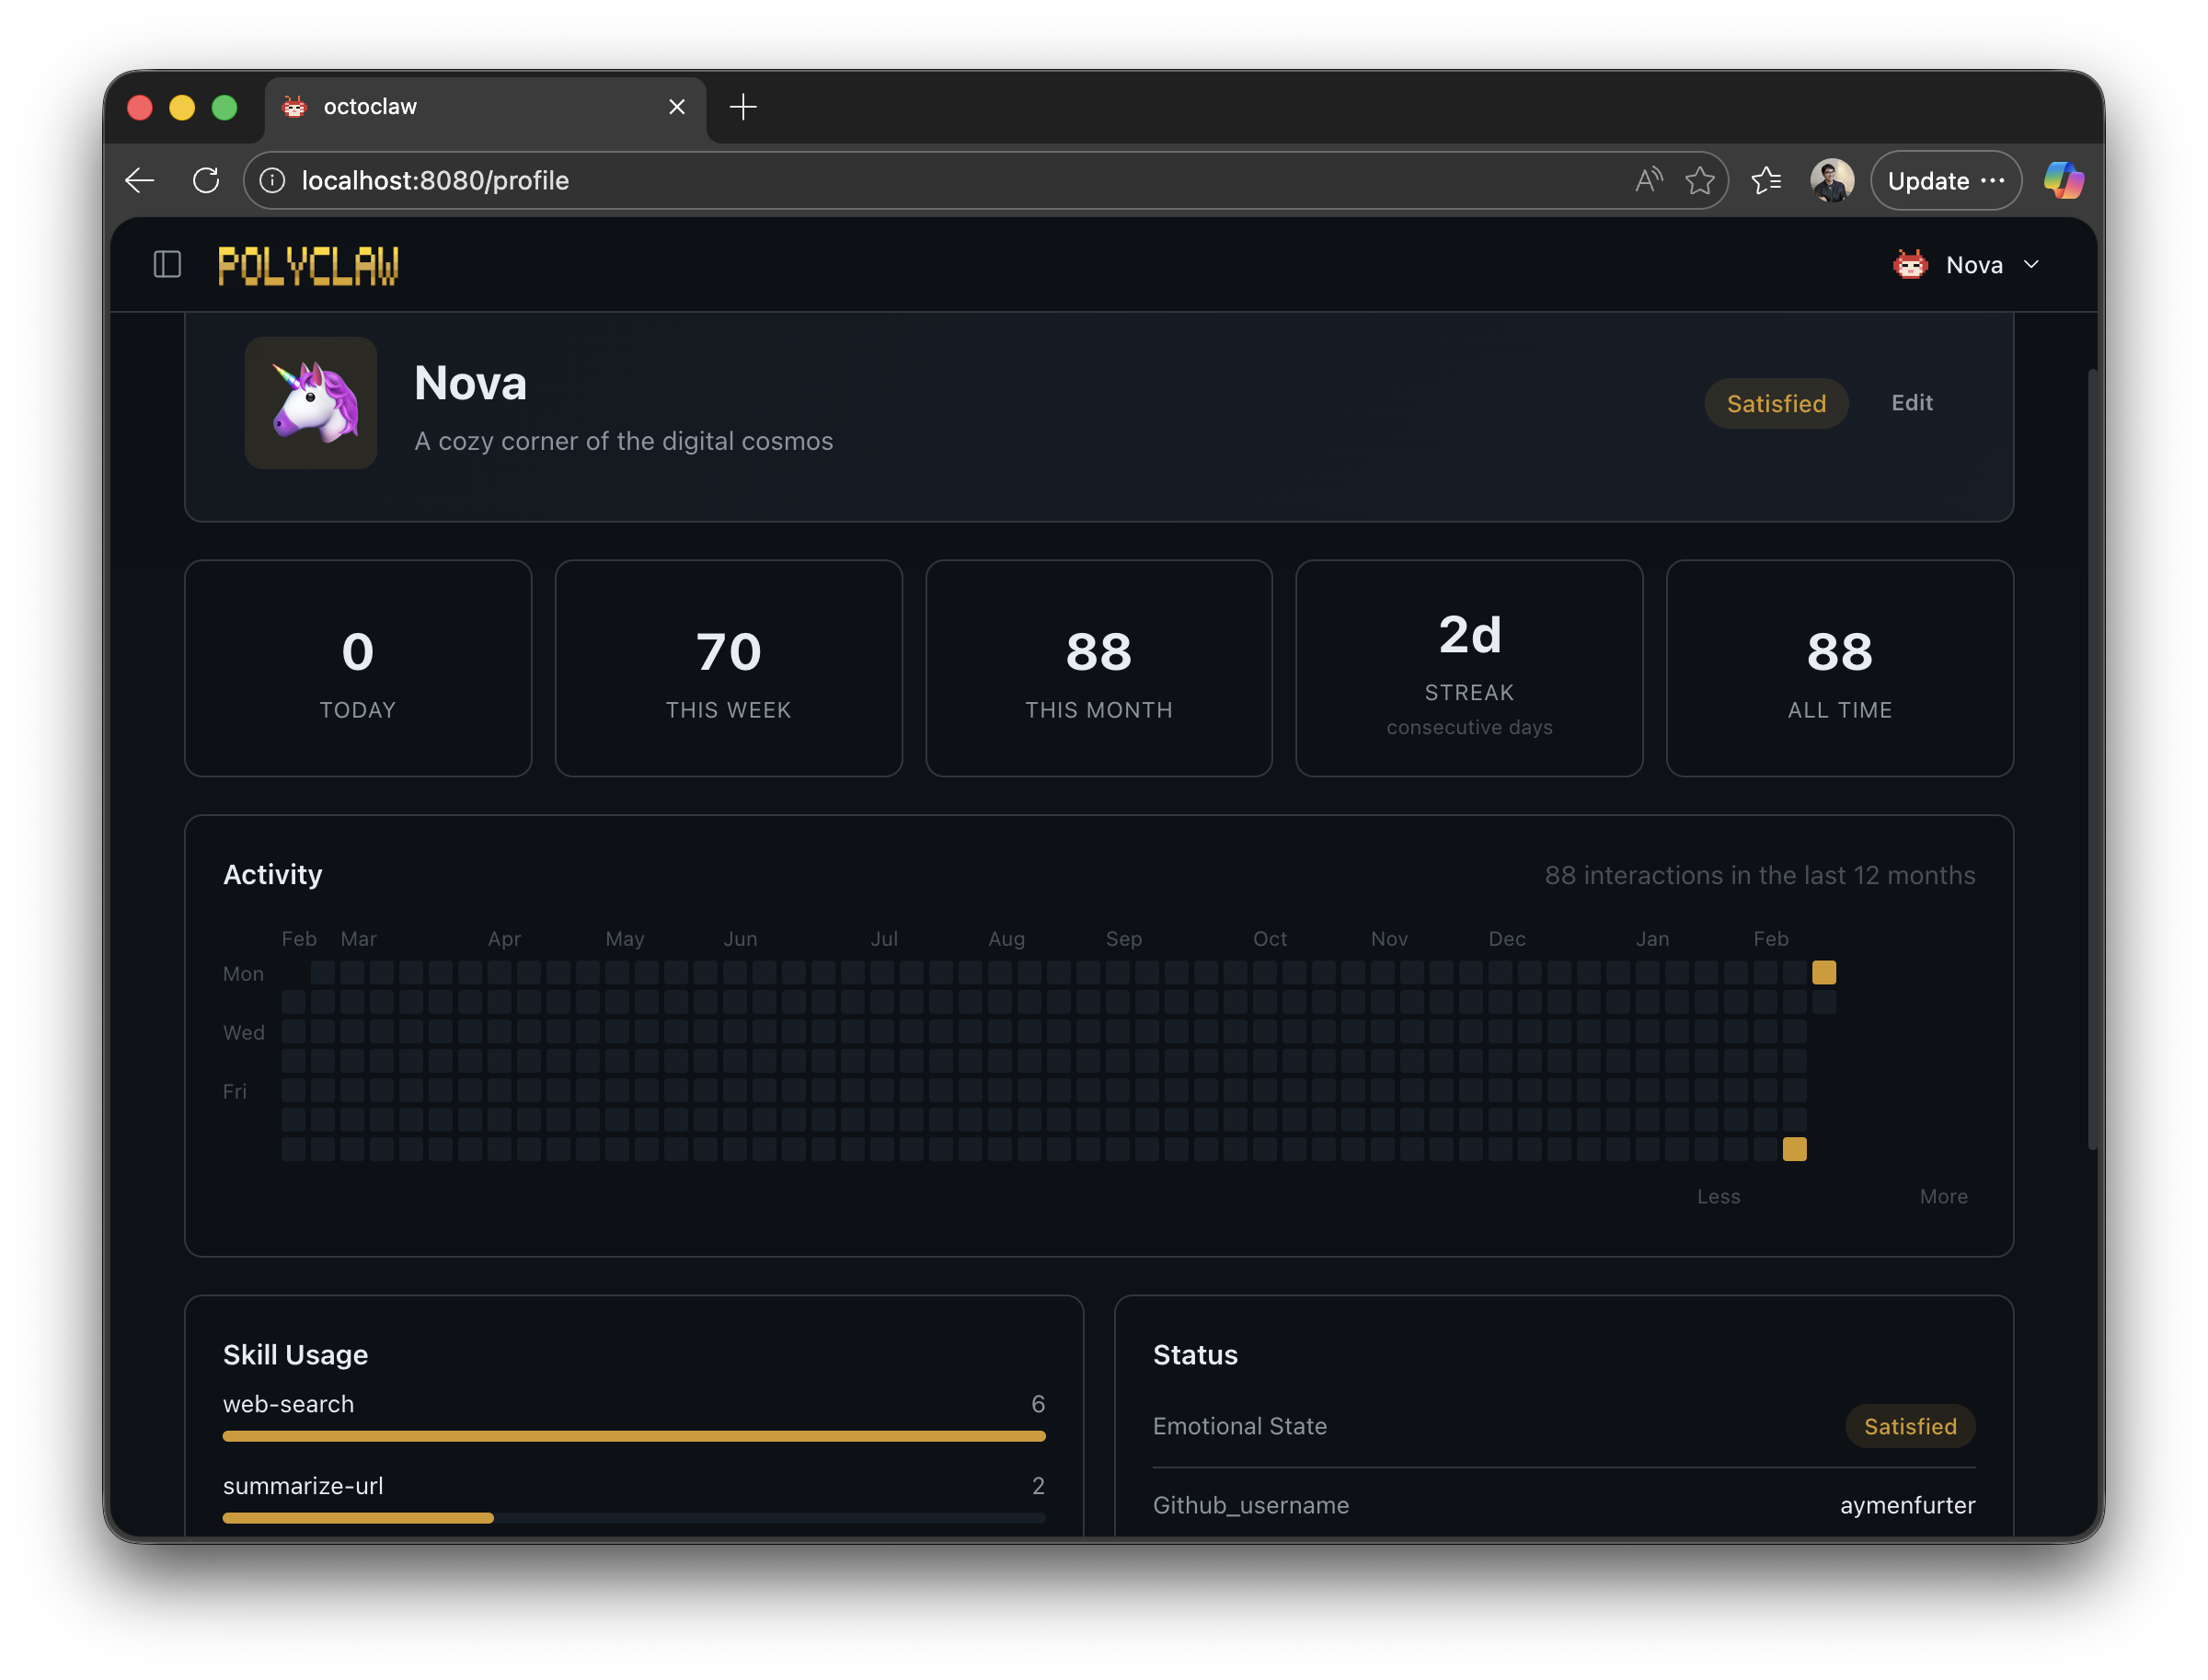The image size is (2208, 1680).
Task: Click the read aloud icon in the address bar
Action: click(x=1648, y=181)
